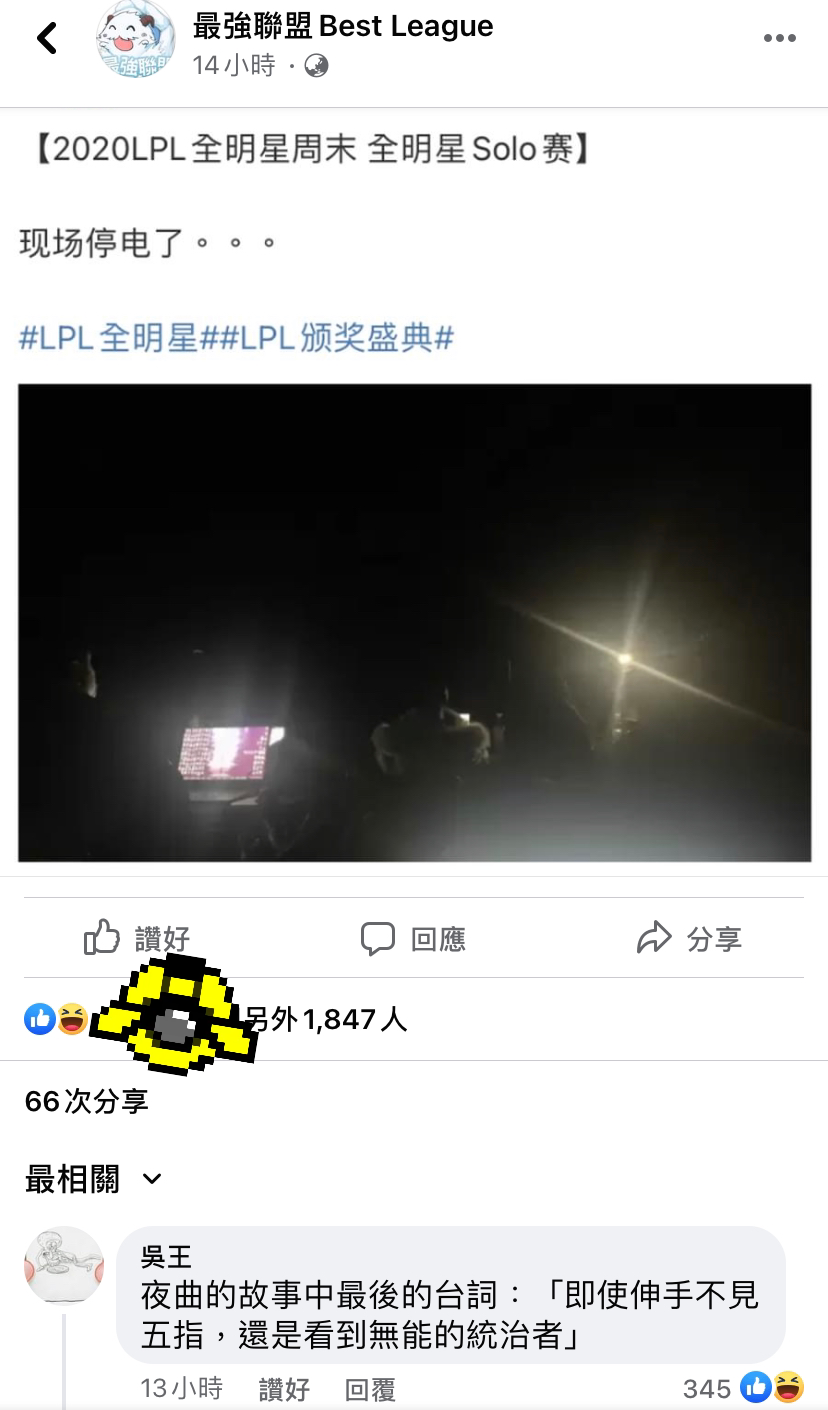This screenshot has width=828, height=1410.
Task: Open the 最強聯盟 Best League page name
Action: 343,26
